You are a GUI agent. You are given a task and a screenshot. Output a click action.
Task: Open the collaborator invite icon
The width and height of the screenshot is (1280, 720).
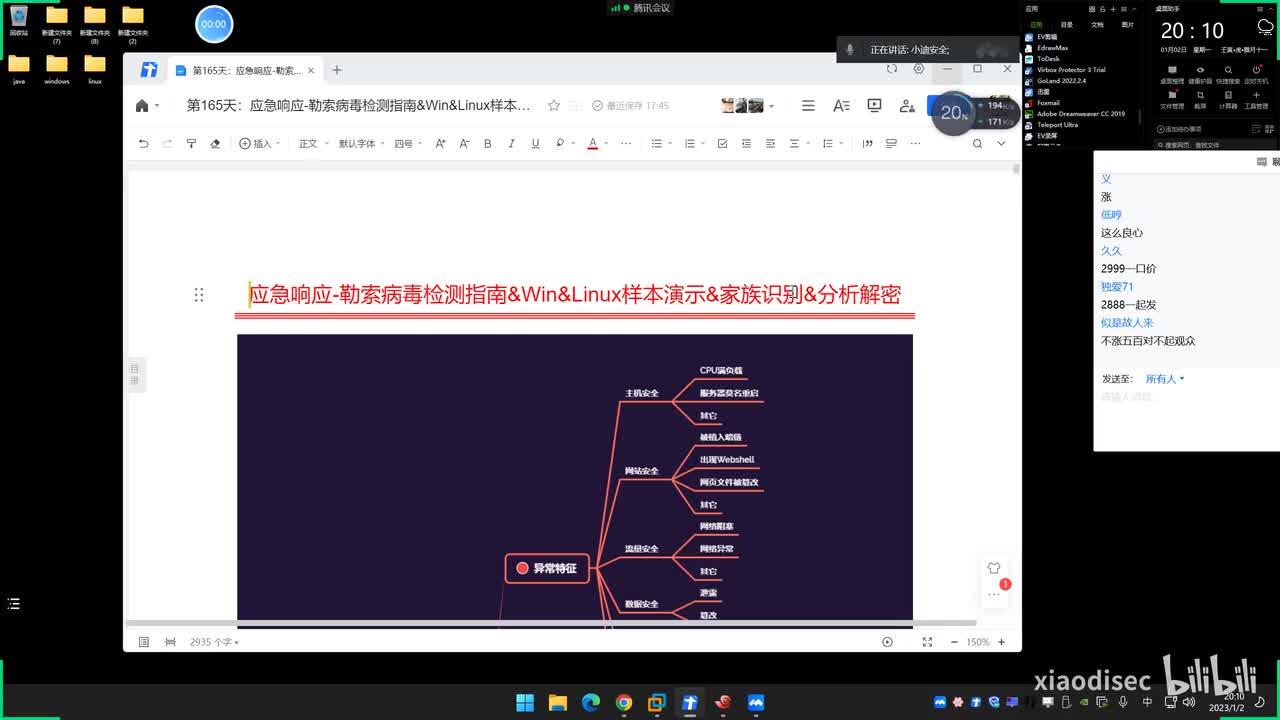(x=907, y=105)
